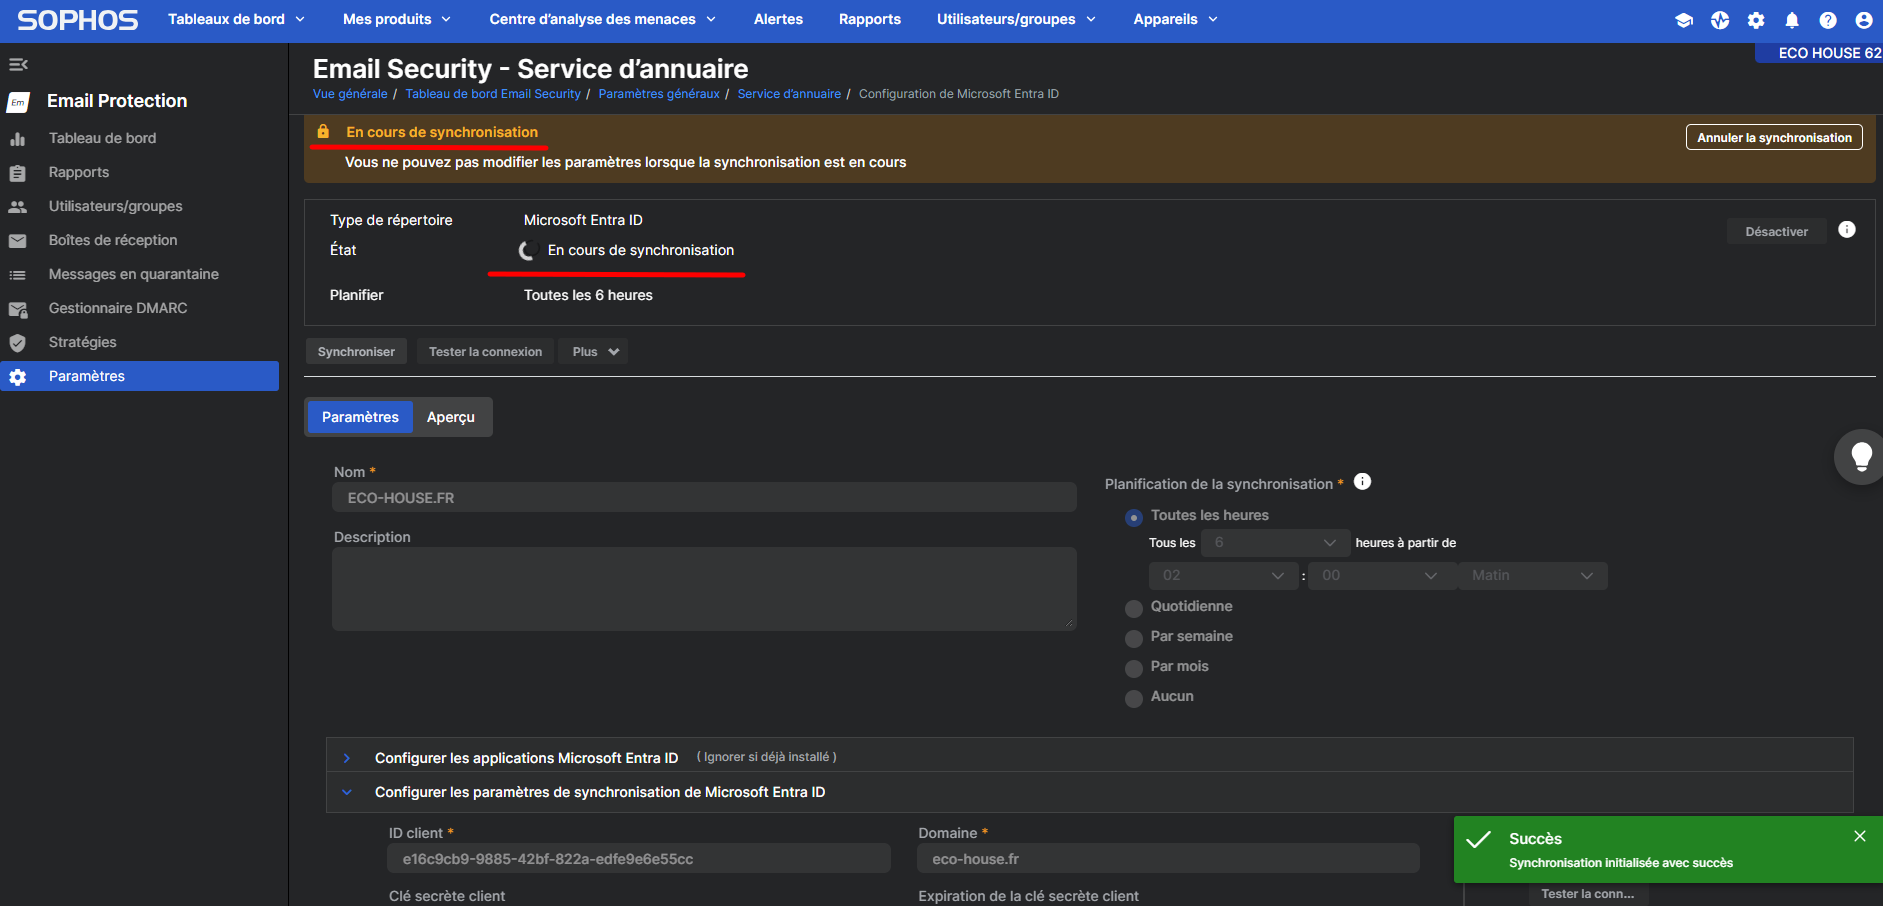Screen dimensions: 1883x906
Task: Click the Tester la connexion button
Action: pos(485,352)
